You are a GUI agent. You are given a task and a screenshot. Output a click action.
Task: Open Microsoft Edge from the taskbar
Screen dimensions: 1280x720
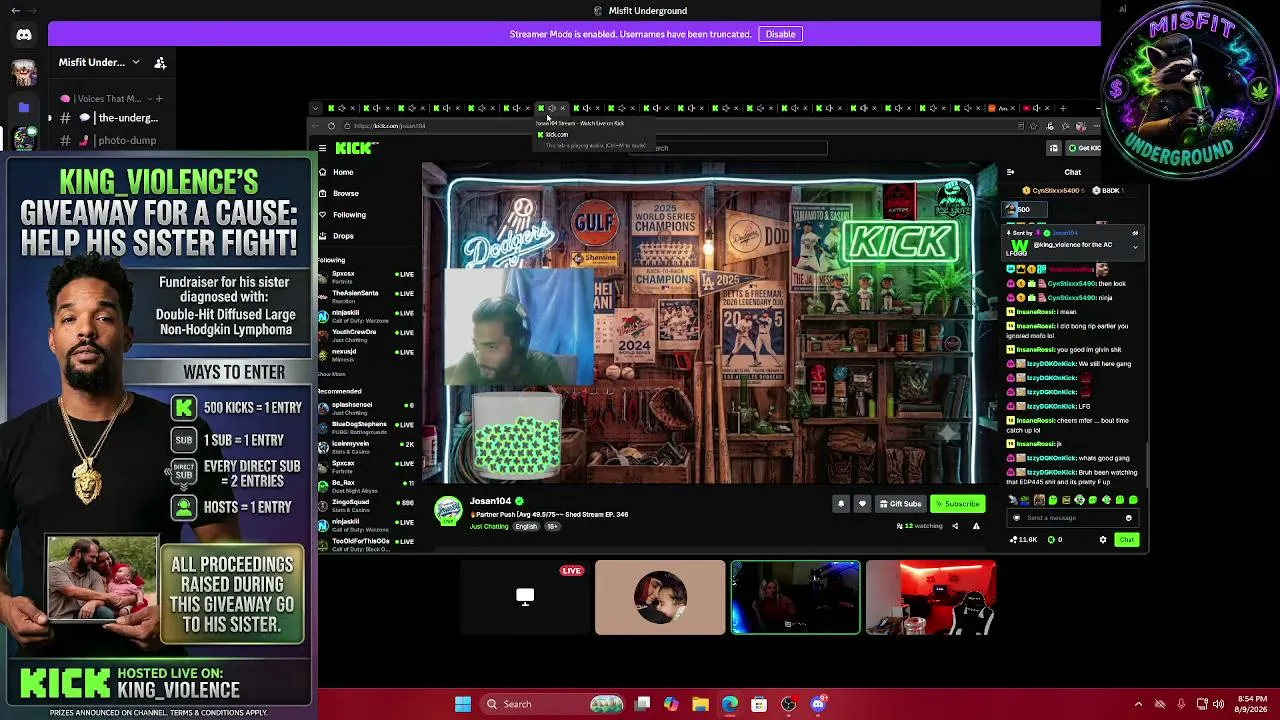point(730,704)
